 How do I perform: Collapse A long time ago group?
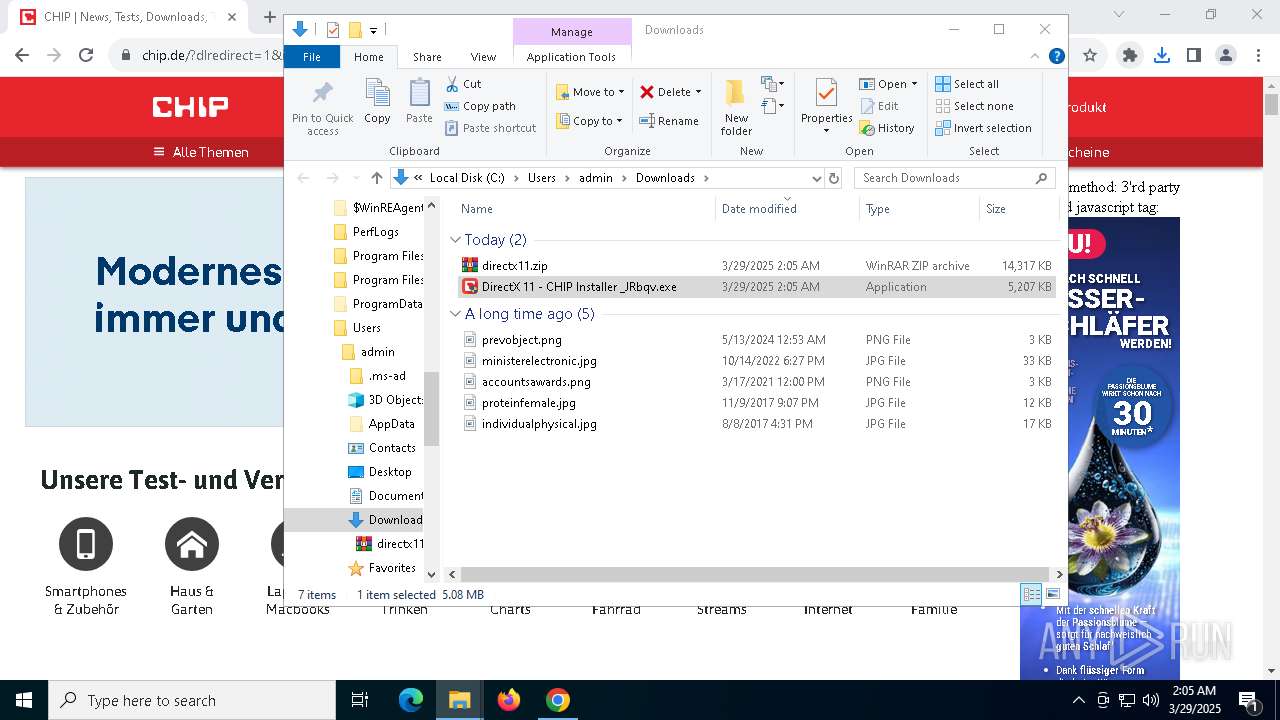click(x=456, y=314)
